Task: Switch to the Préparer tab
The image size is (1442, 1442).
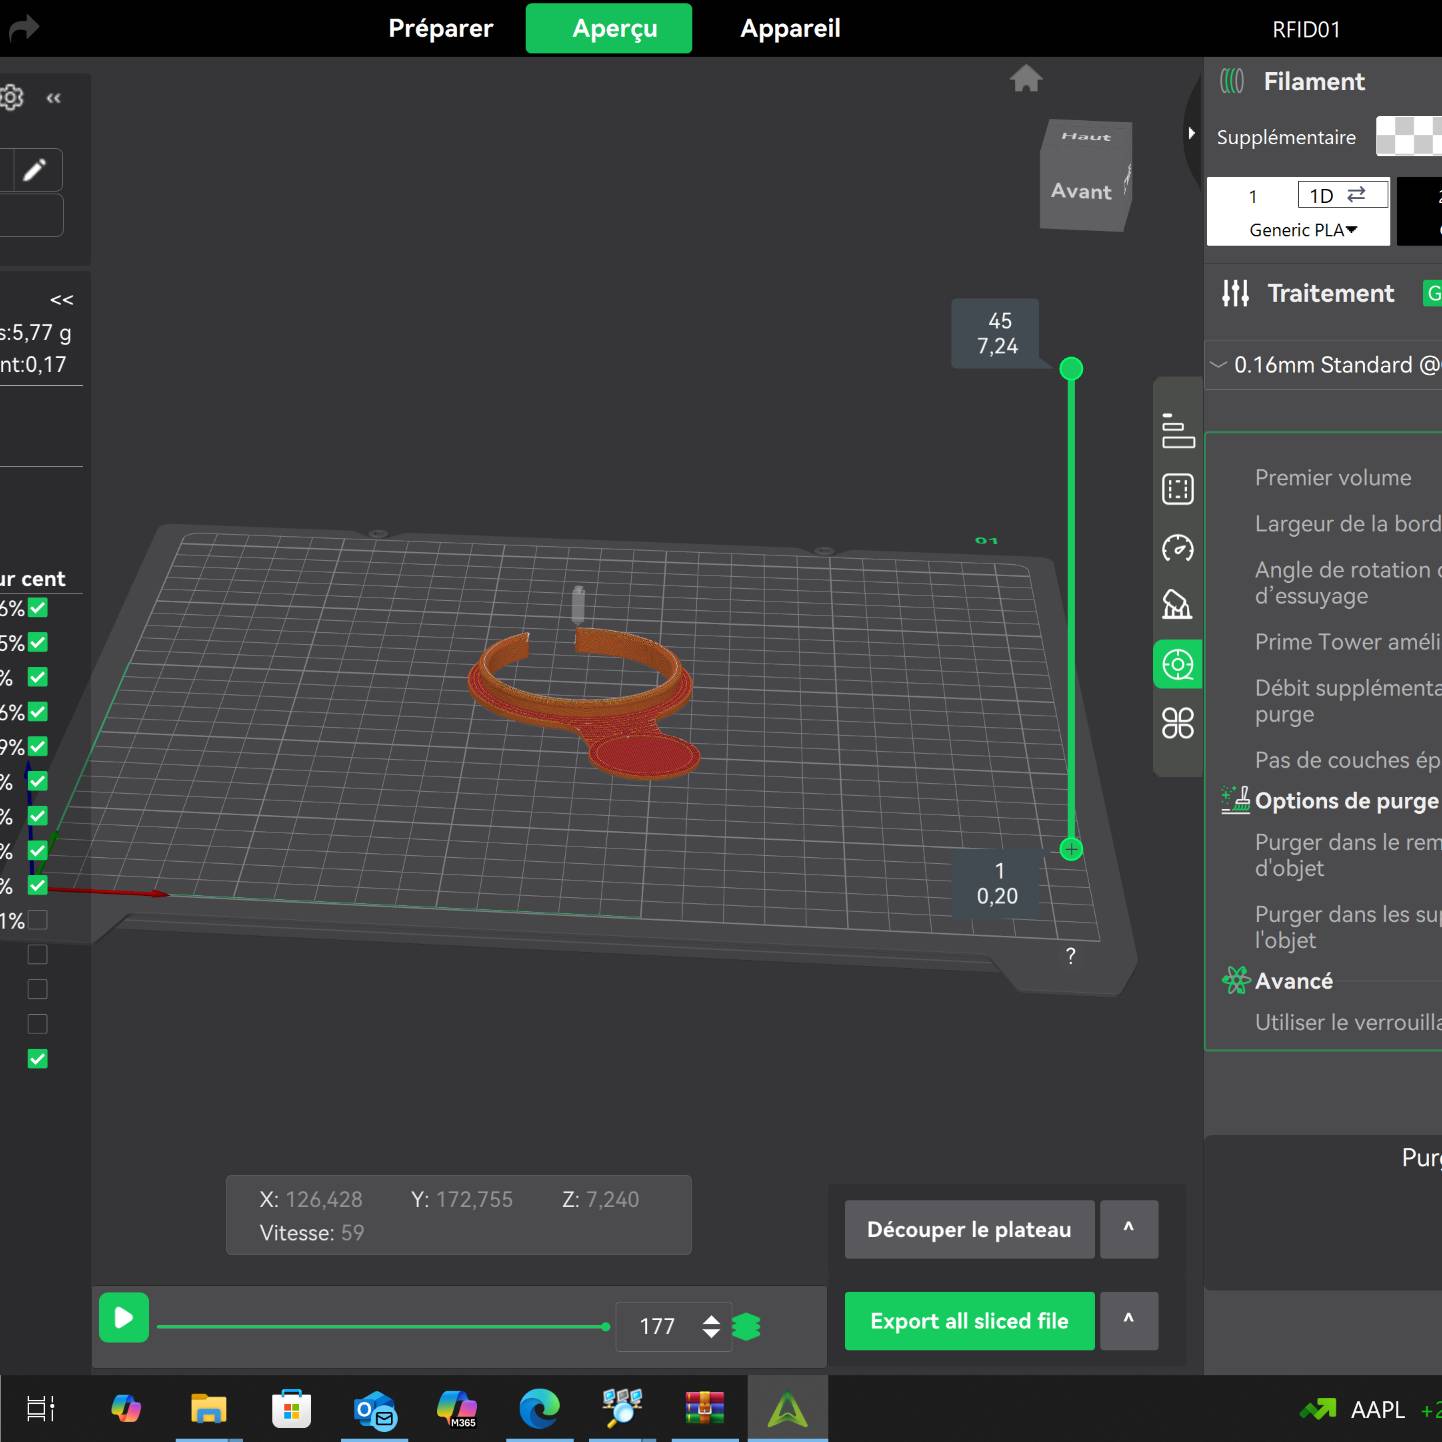Action: pos(441,28)
